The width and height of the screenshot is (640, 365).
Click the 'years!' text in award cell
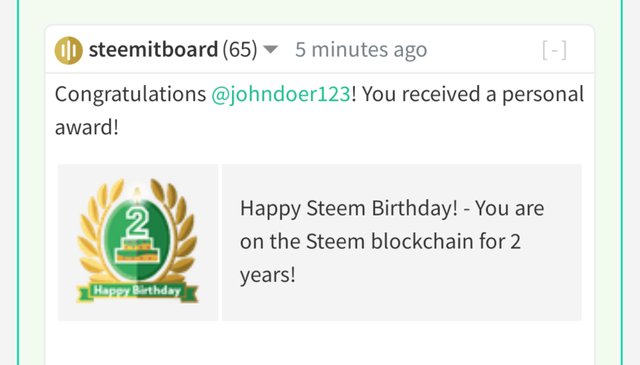267,275
